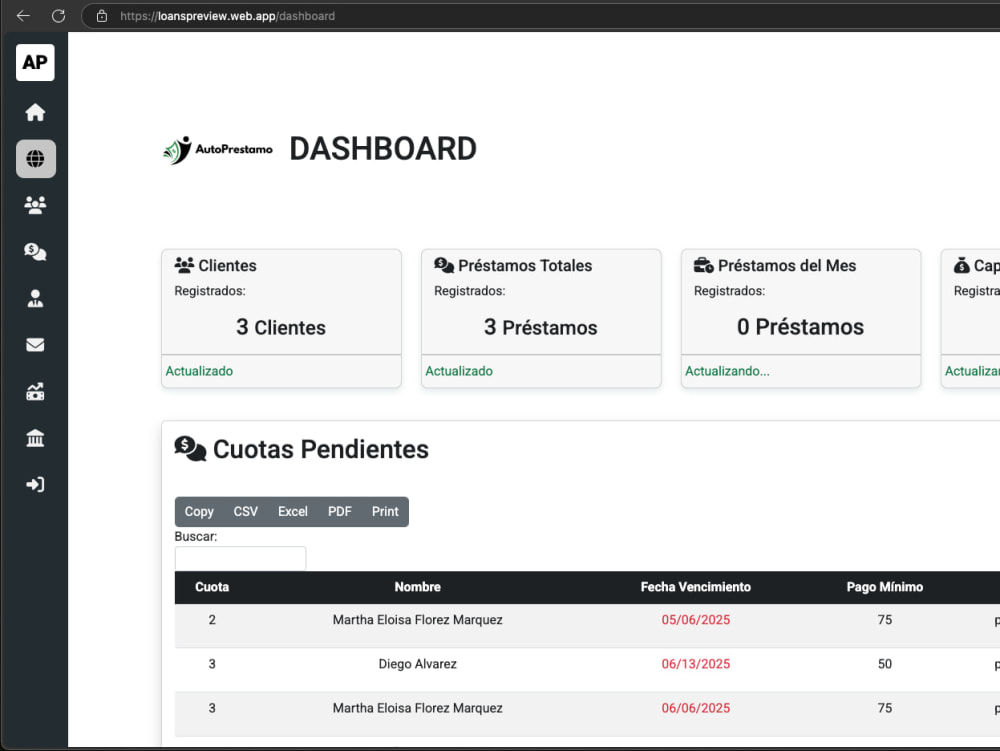Select the globe dashboard icon in sidebar

(36, 159)
